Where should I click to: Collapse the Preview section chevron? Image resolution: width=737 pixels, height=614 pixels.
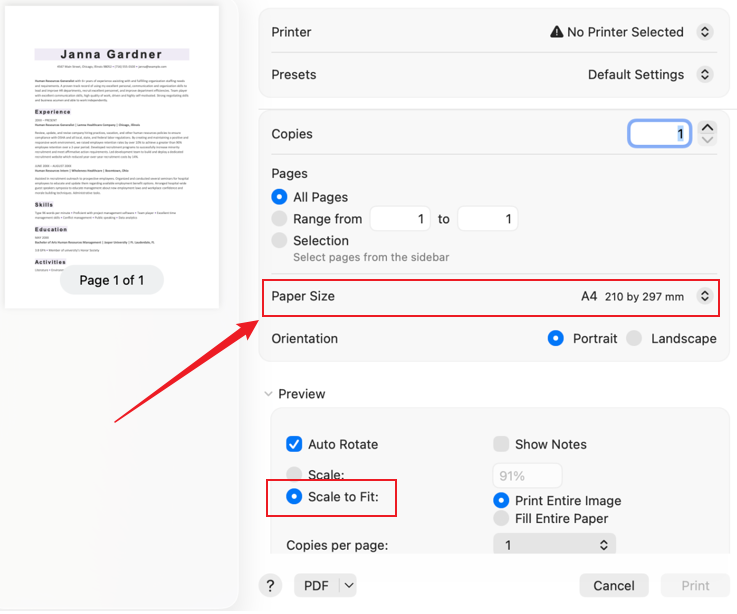pos(268,394)
